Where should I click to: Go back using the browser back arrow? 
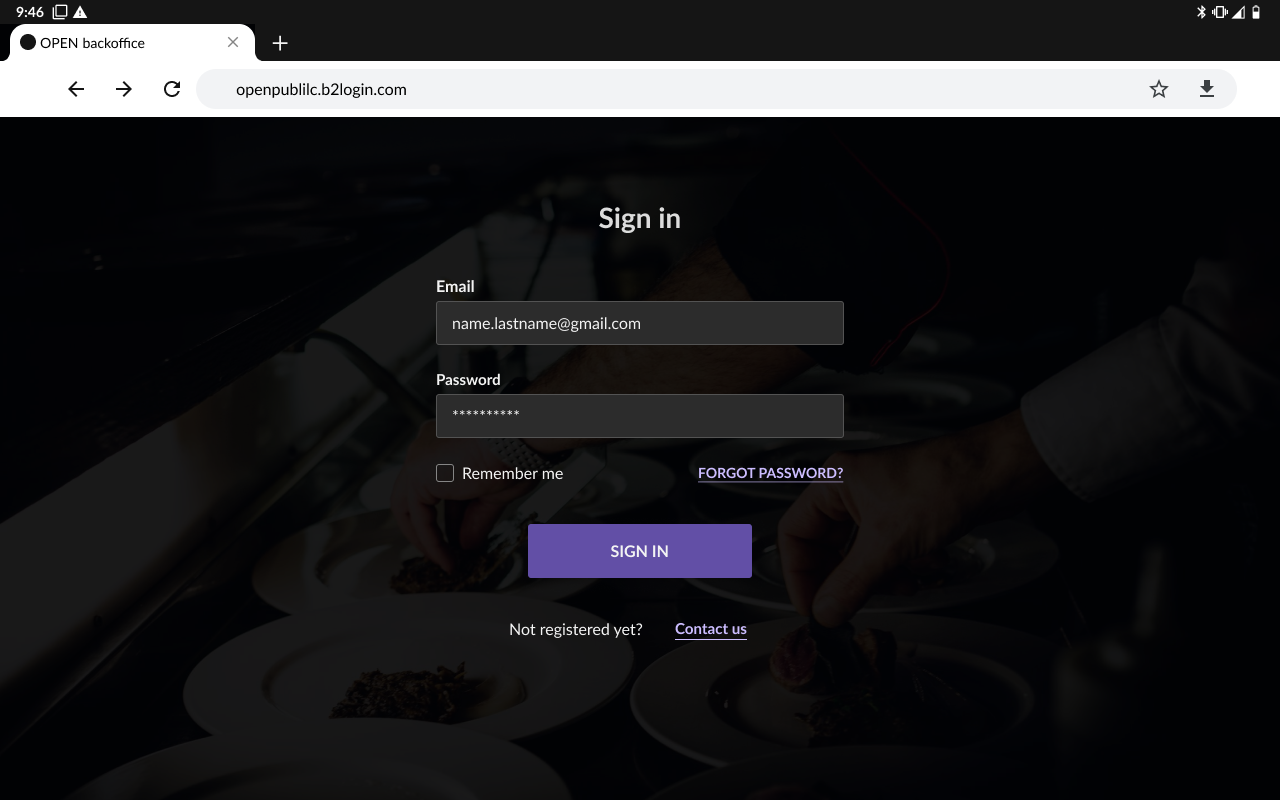[x=76, y=89]
